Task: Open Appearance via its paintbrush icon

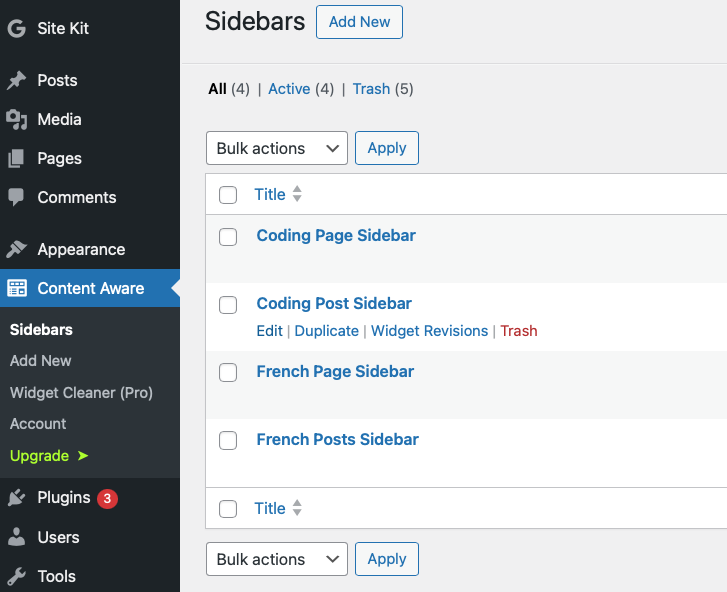Action: [17, 249]
